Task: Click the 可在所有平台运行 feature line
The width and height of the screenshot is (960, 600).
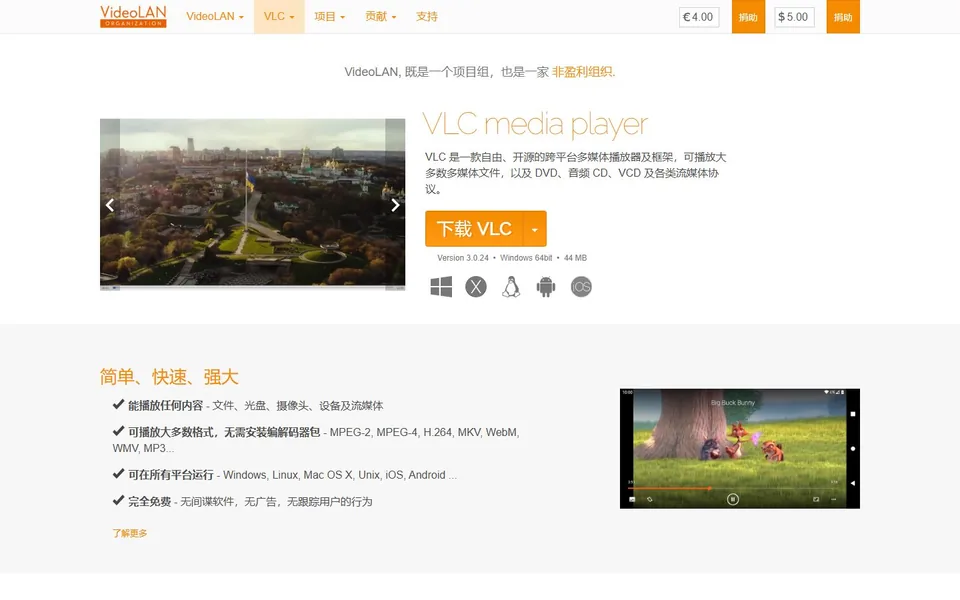Action: pyautogui.click(x=285, y=474)
